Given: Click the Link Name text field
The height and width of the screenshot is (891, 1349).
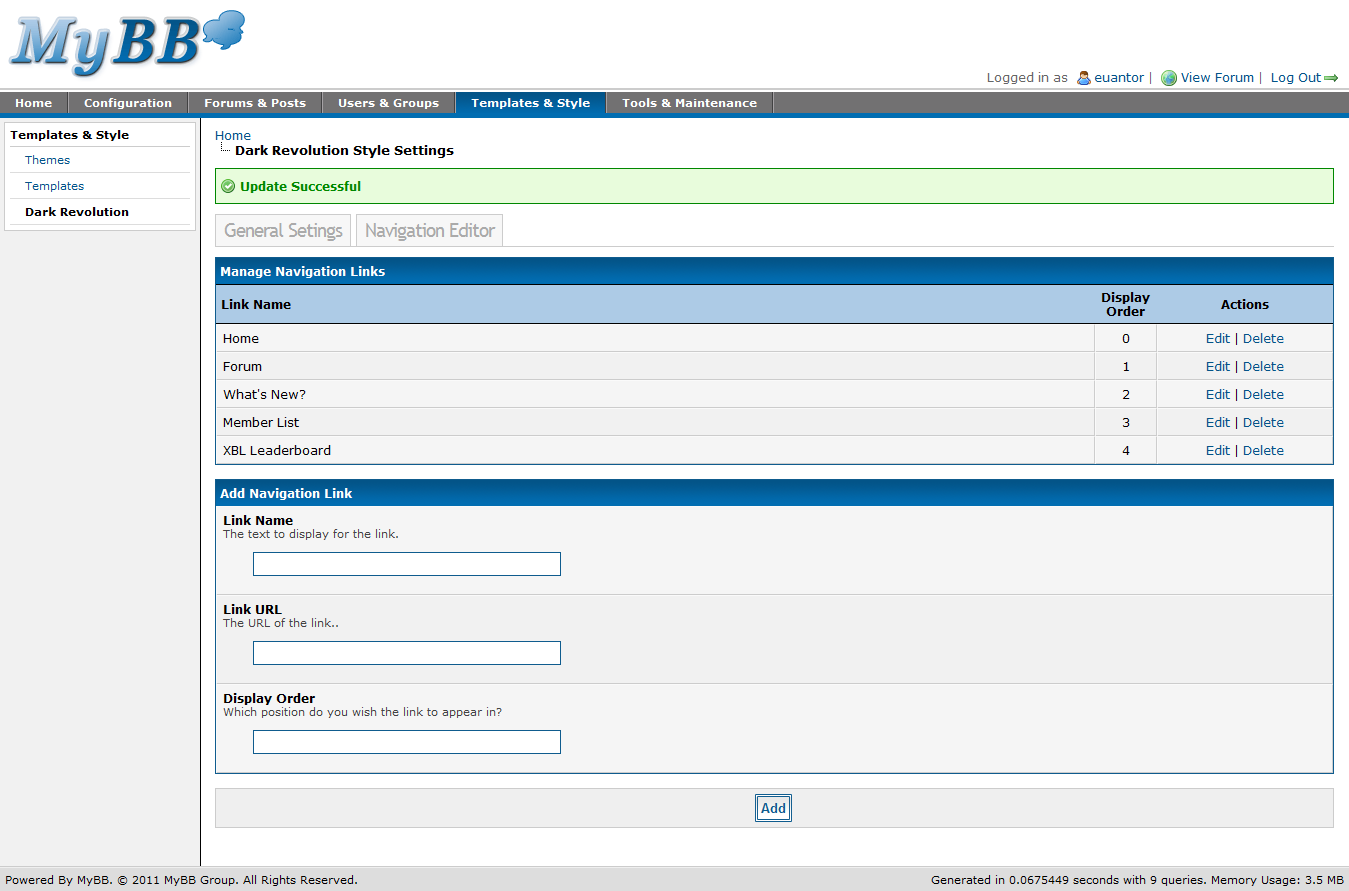Looking at the screenshot, I should (406, 564).
